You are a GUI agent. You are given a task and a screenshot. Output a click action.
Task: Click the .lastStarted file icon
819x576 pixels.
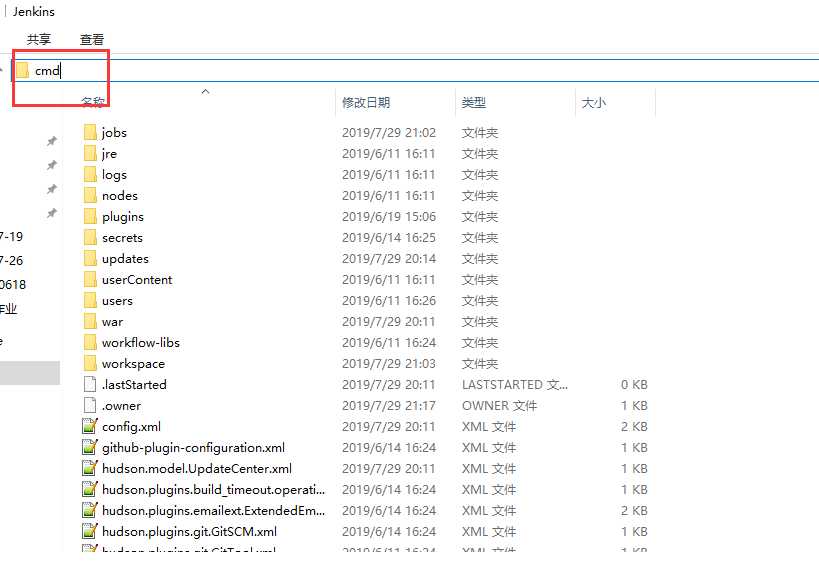coord(90,384)
